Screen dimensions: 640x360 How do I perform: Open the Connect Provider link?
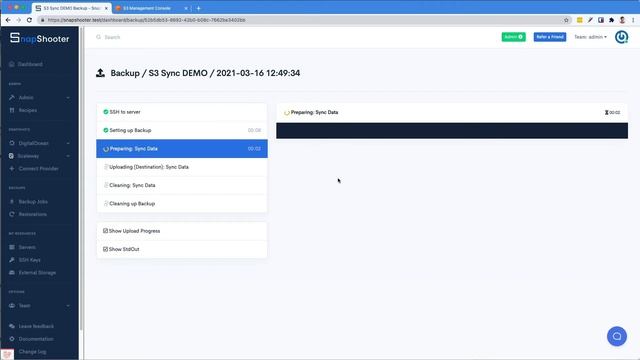[x=38, y=169]
